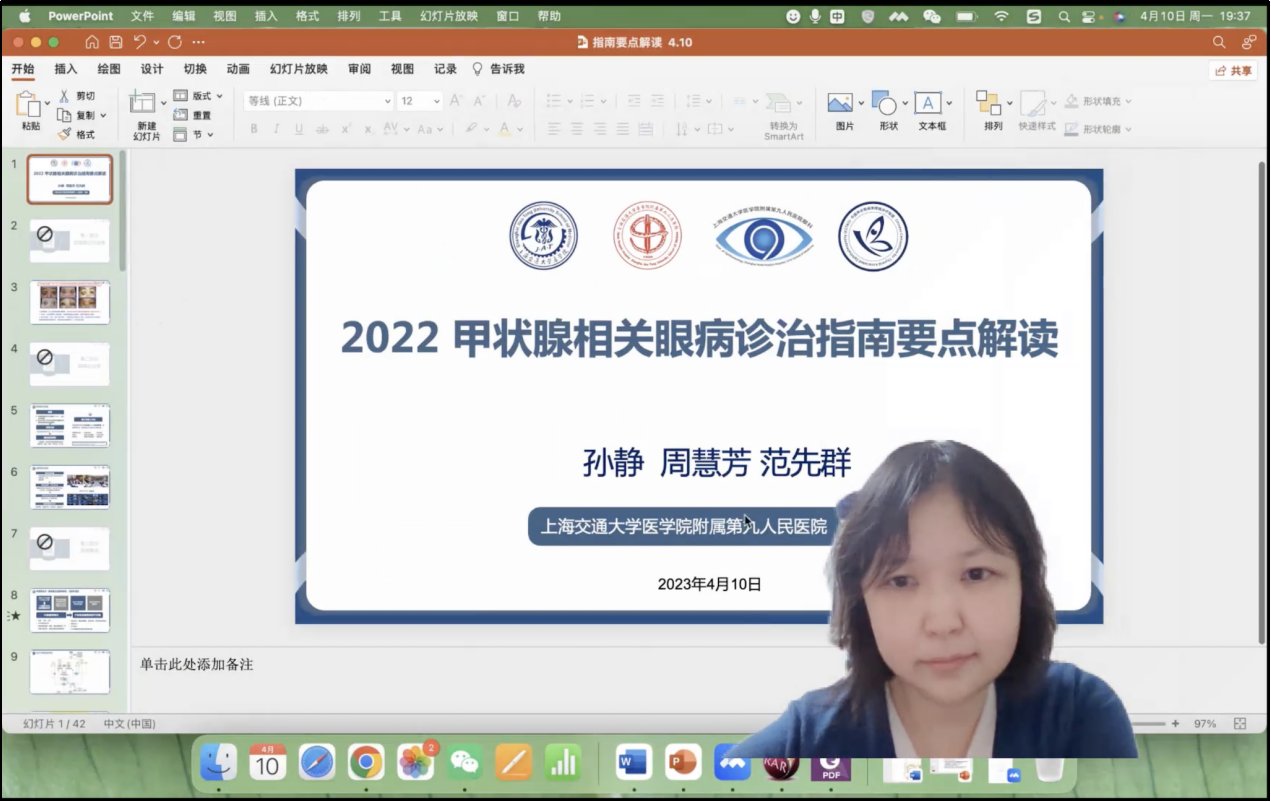Image resolution: width=1271 pixels, height=802 pixels.
Task: Open PowerPoint from the Dock
Action: (x=683, y=763)
